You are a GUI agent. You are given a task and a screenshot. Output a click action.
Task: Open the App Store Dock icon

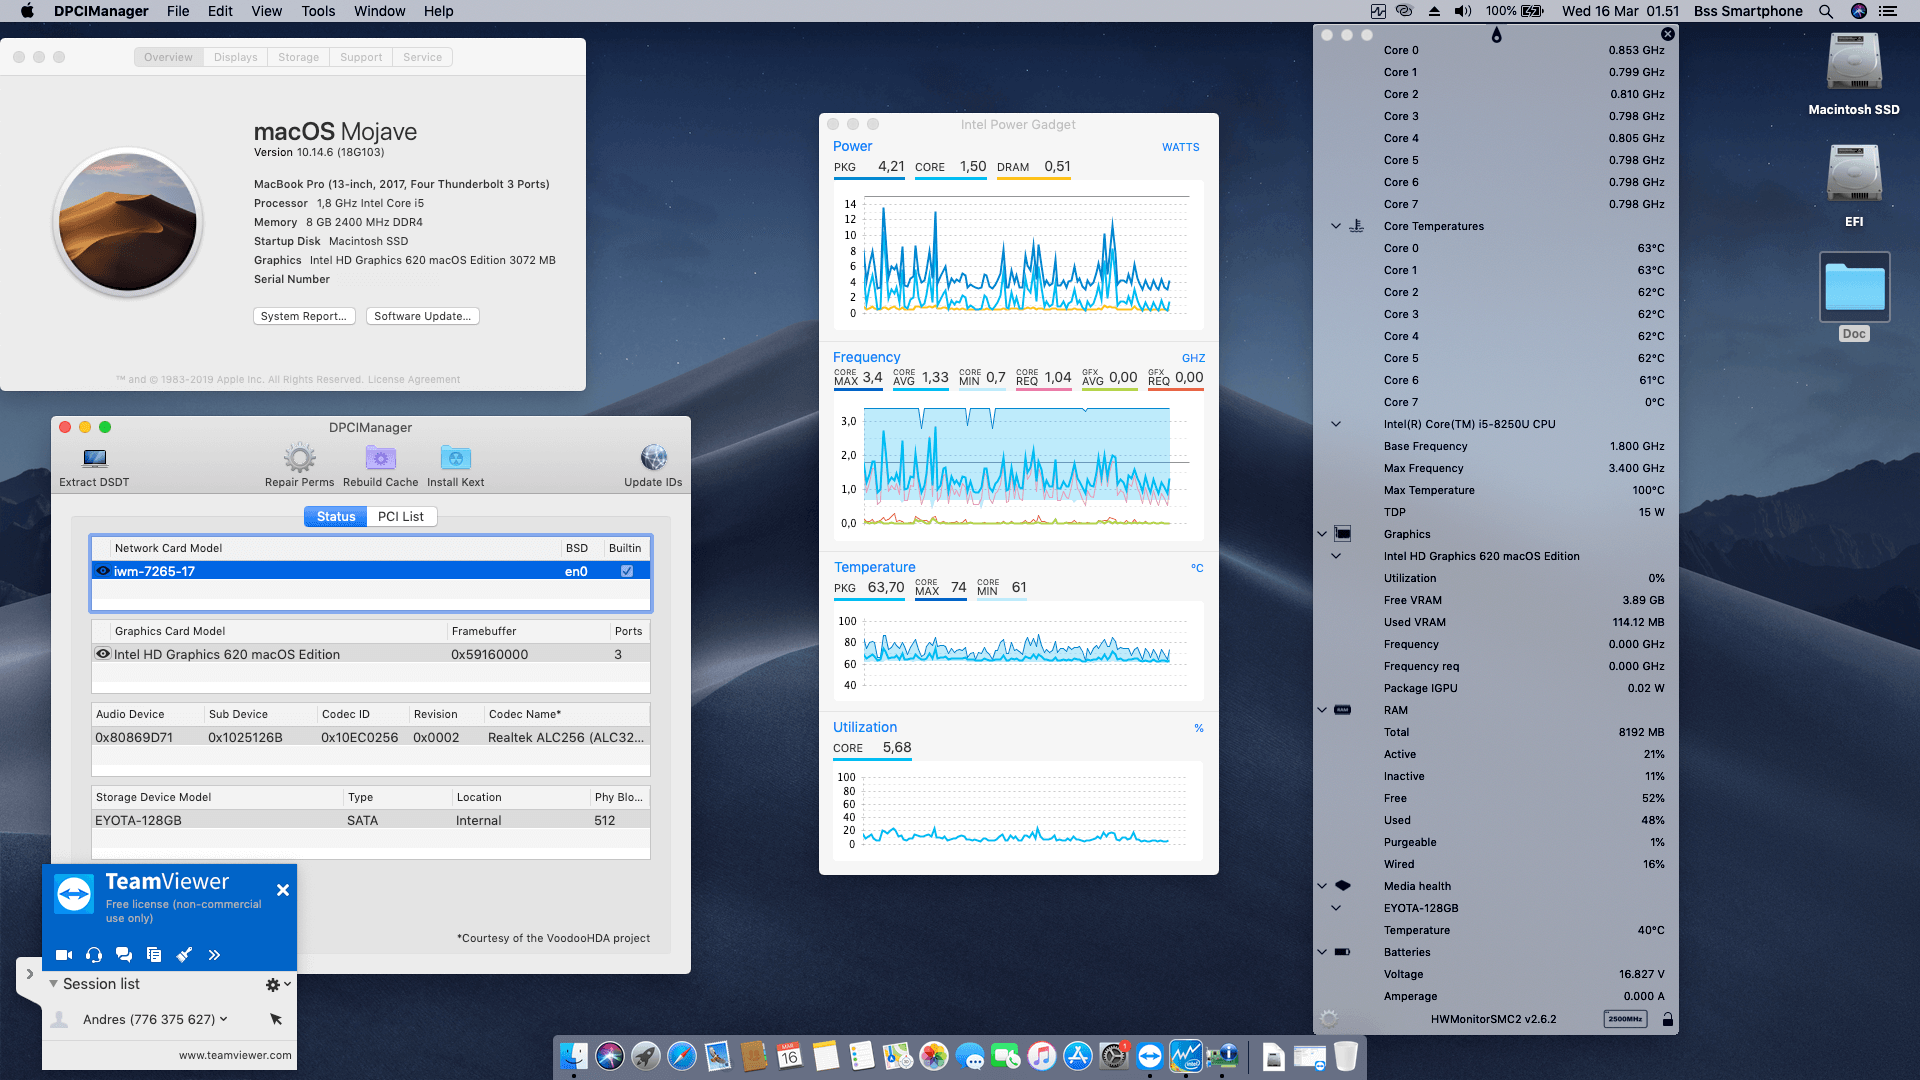[x=1078, y=1056]
